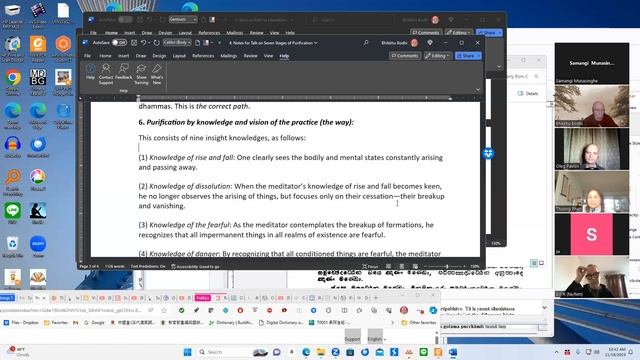Click the New document icon in Quick Access Toolbar
This screenshot has width=640, height=360.
(x=198, y=42)
